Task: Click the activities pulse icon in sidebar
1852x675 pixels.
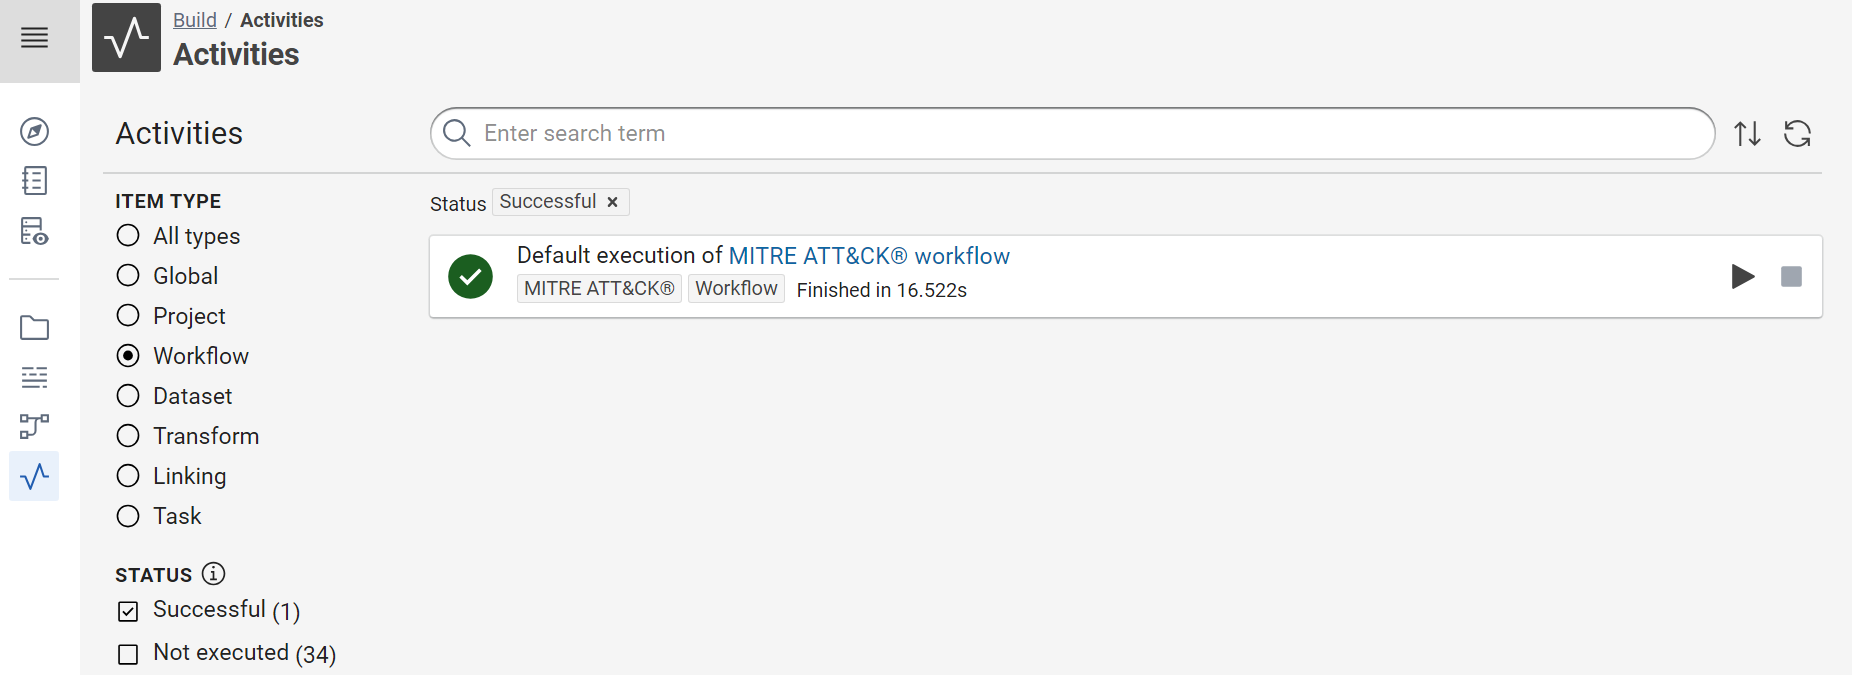Action: coord(35,476)
